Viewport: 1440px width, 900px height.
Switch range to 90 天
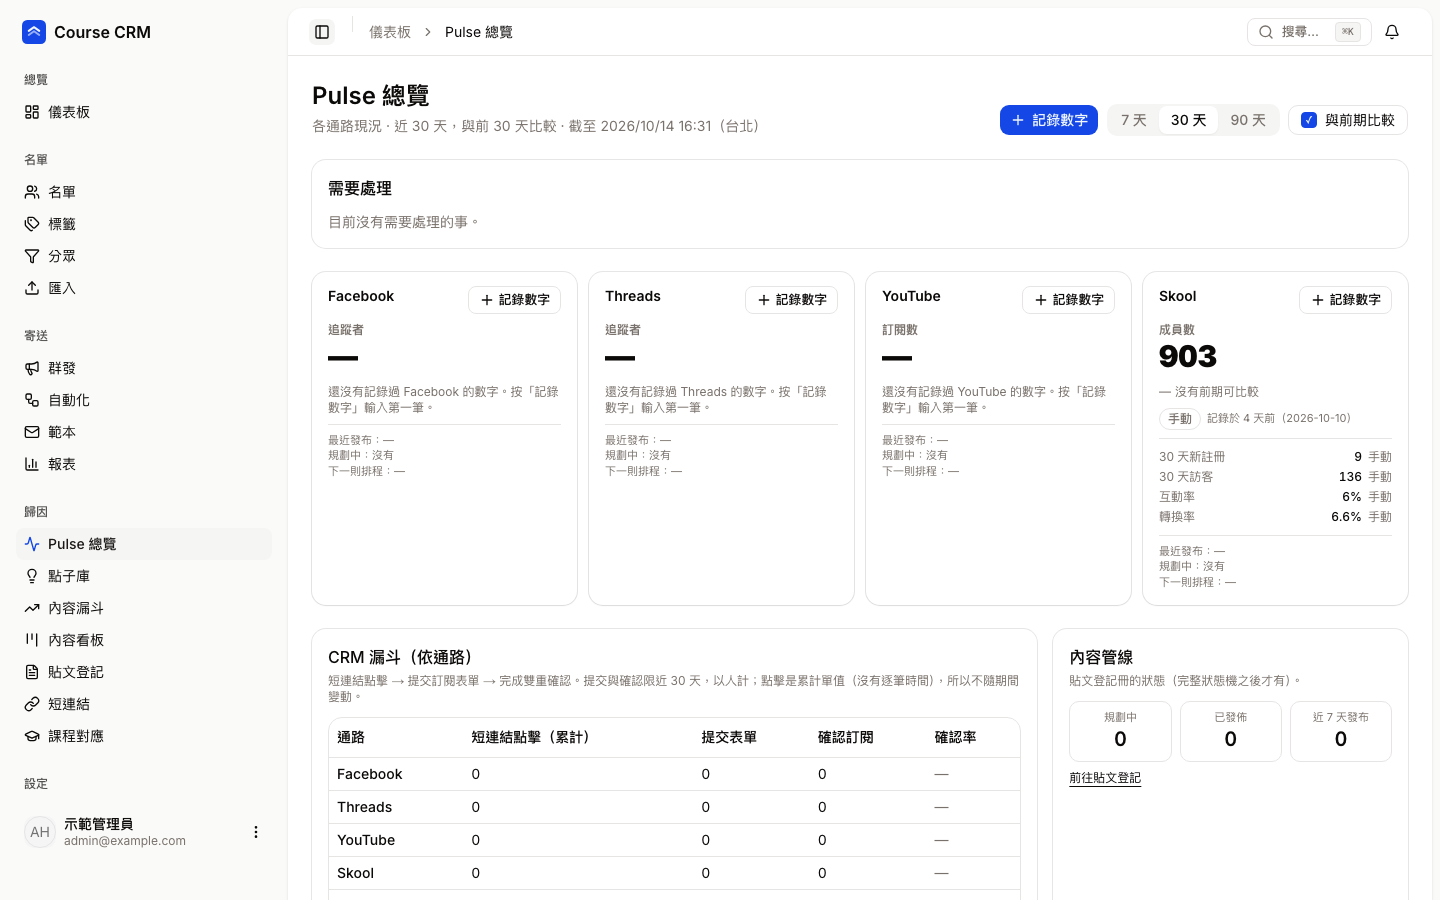[1248, 120]
